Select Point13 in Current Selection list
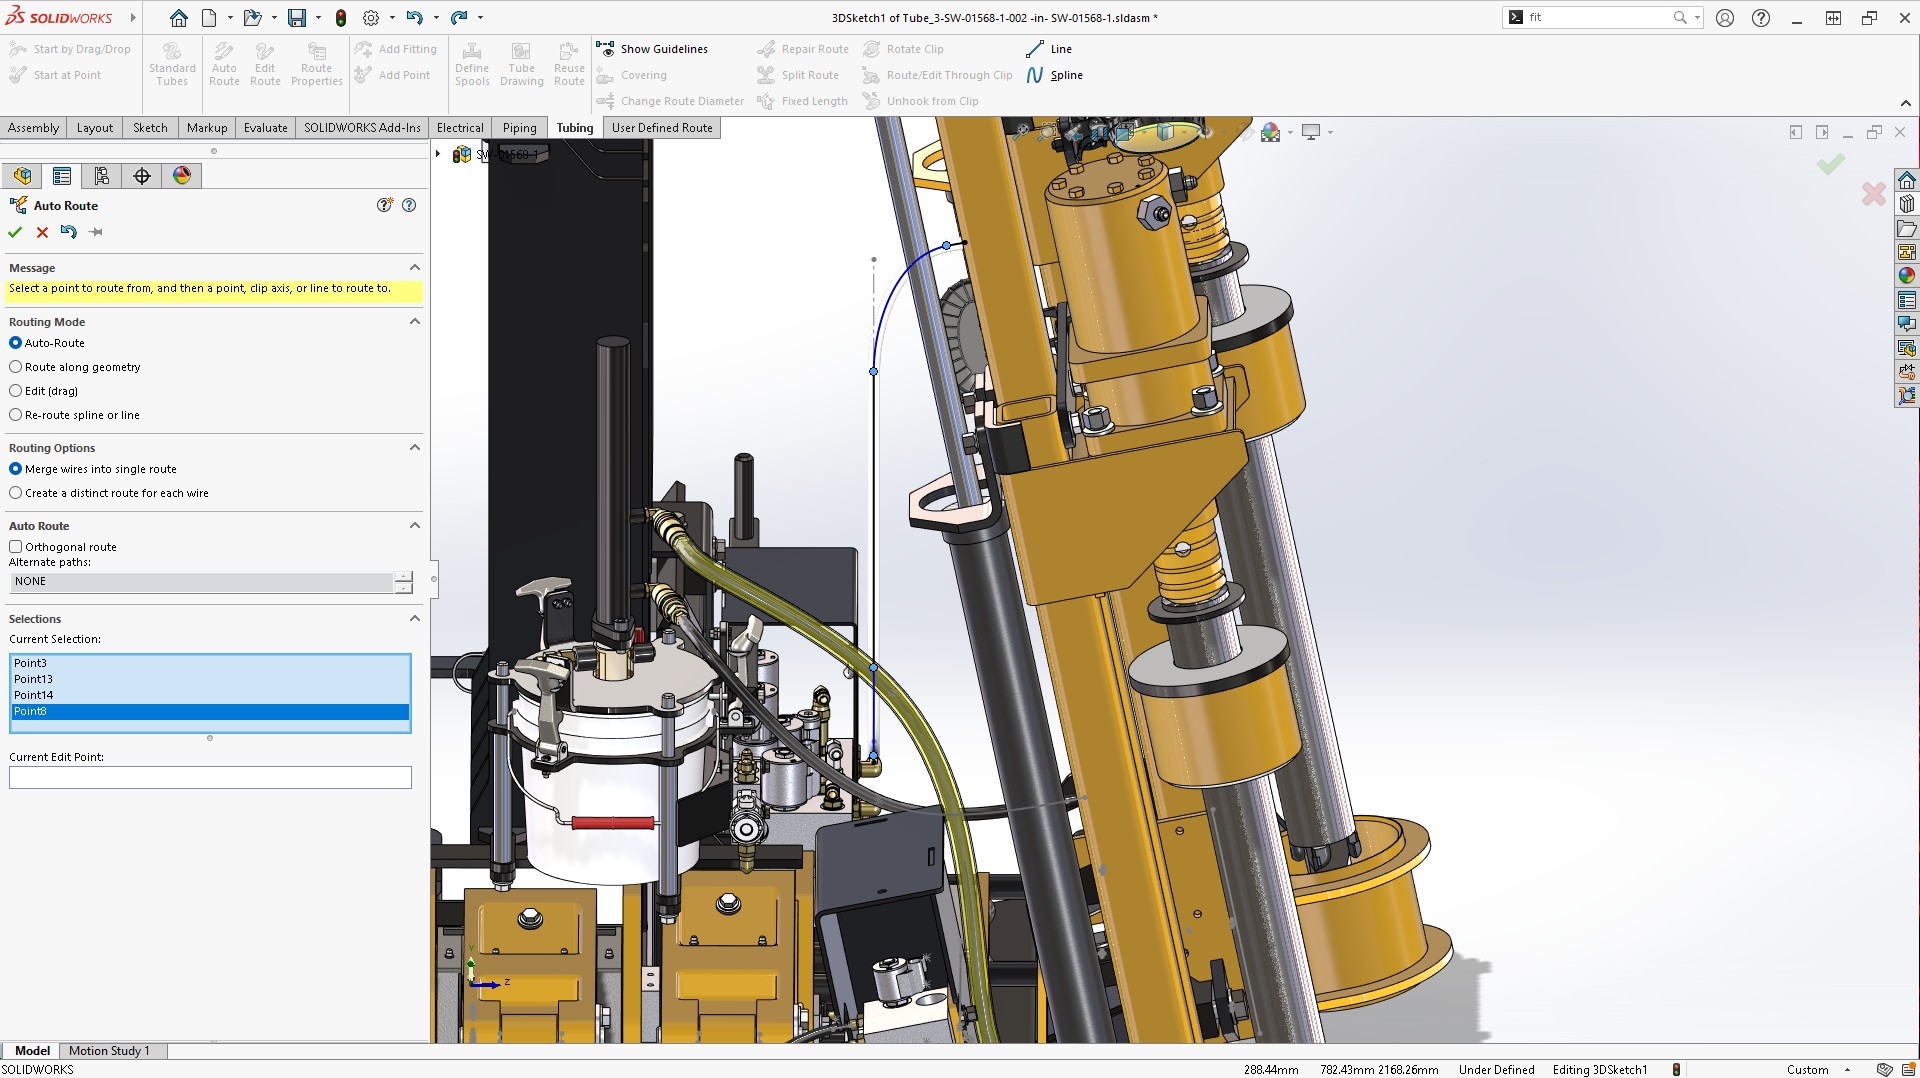1920x1078 pixels. [34, 679]
